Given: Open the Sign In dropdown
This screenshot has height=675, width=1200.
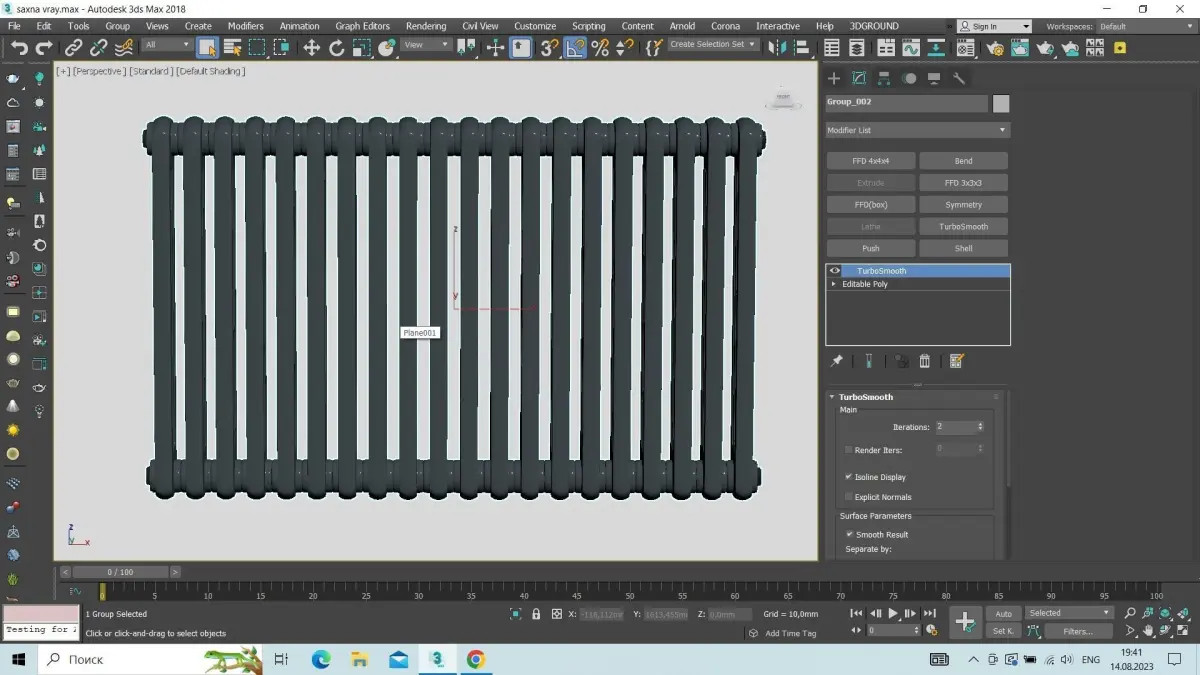Looking at the screenshot, I should tap(994, 26).
